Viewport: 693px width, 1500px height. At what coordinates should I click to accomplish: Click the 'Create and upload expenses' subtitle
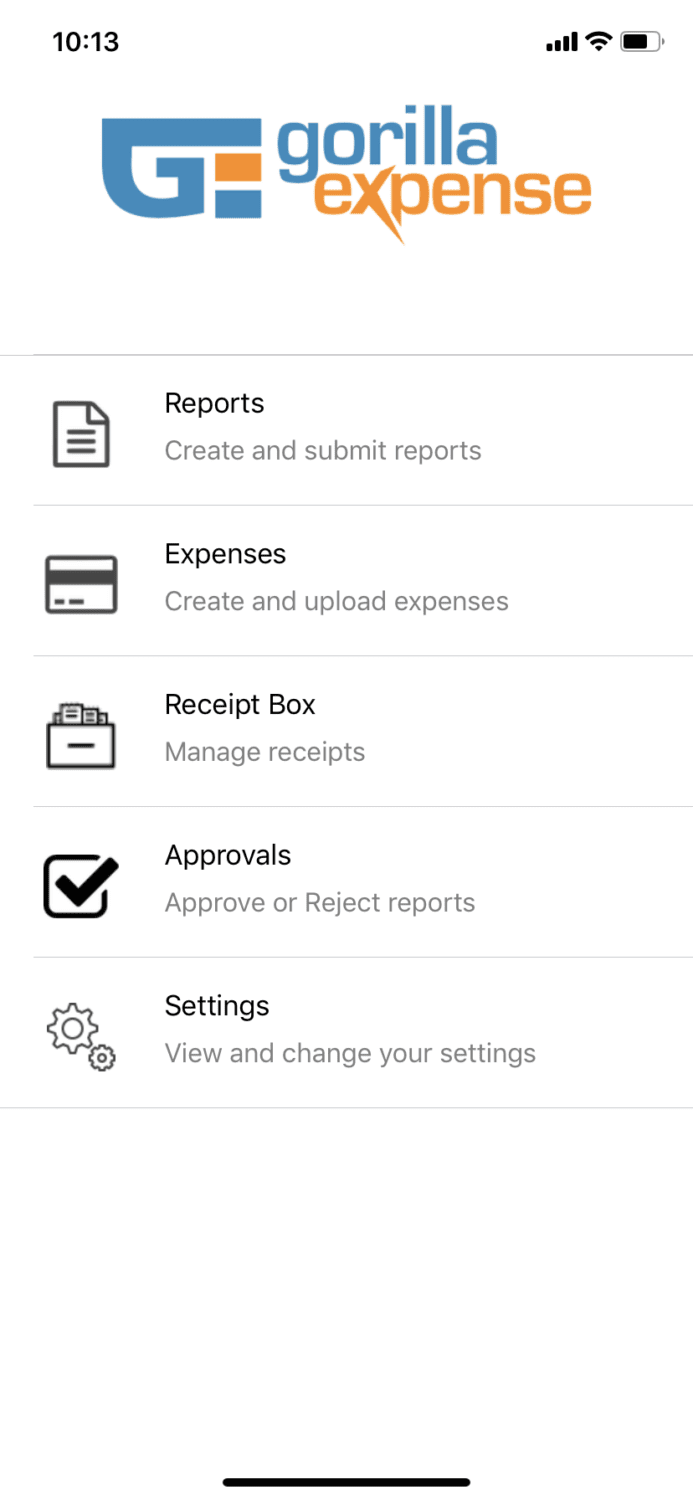336,601
